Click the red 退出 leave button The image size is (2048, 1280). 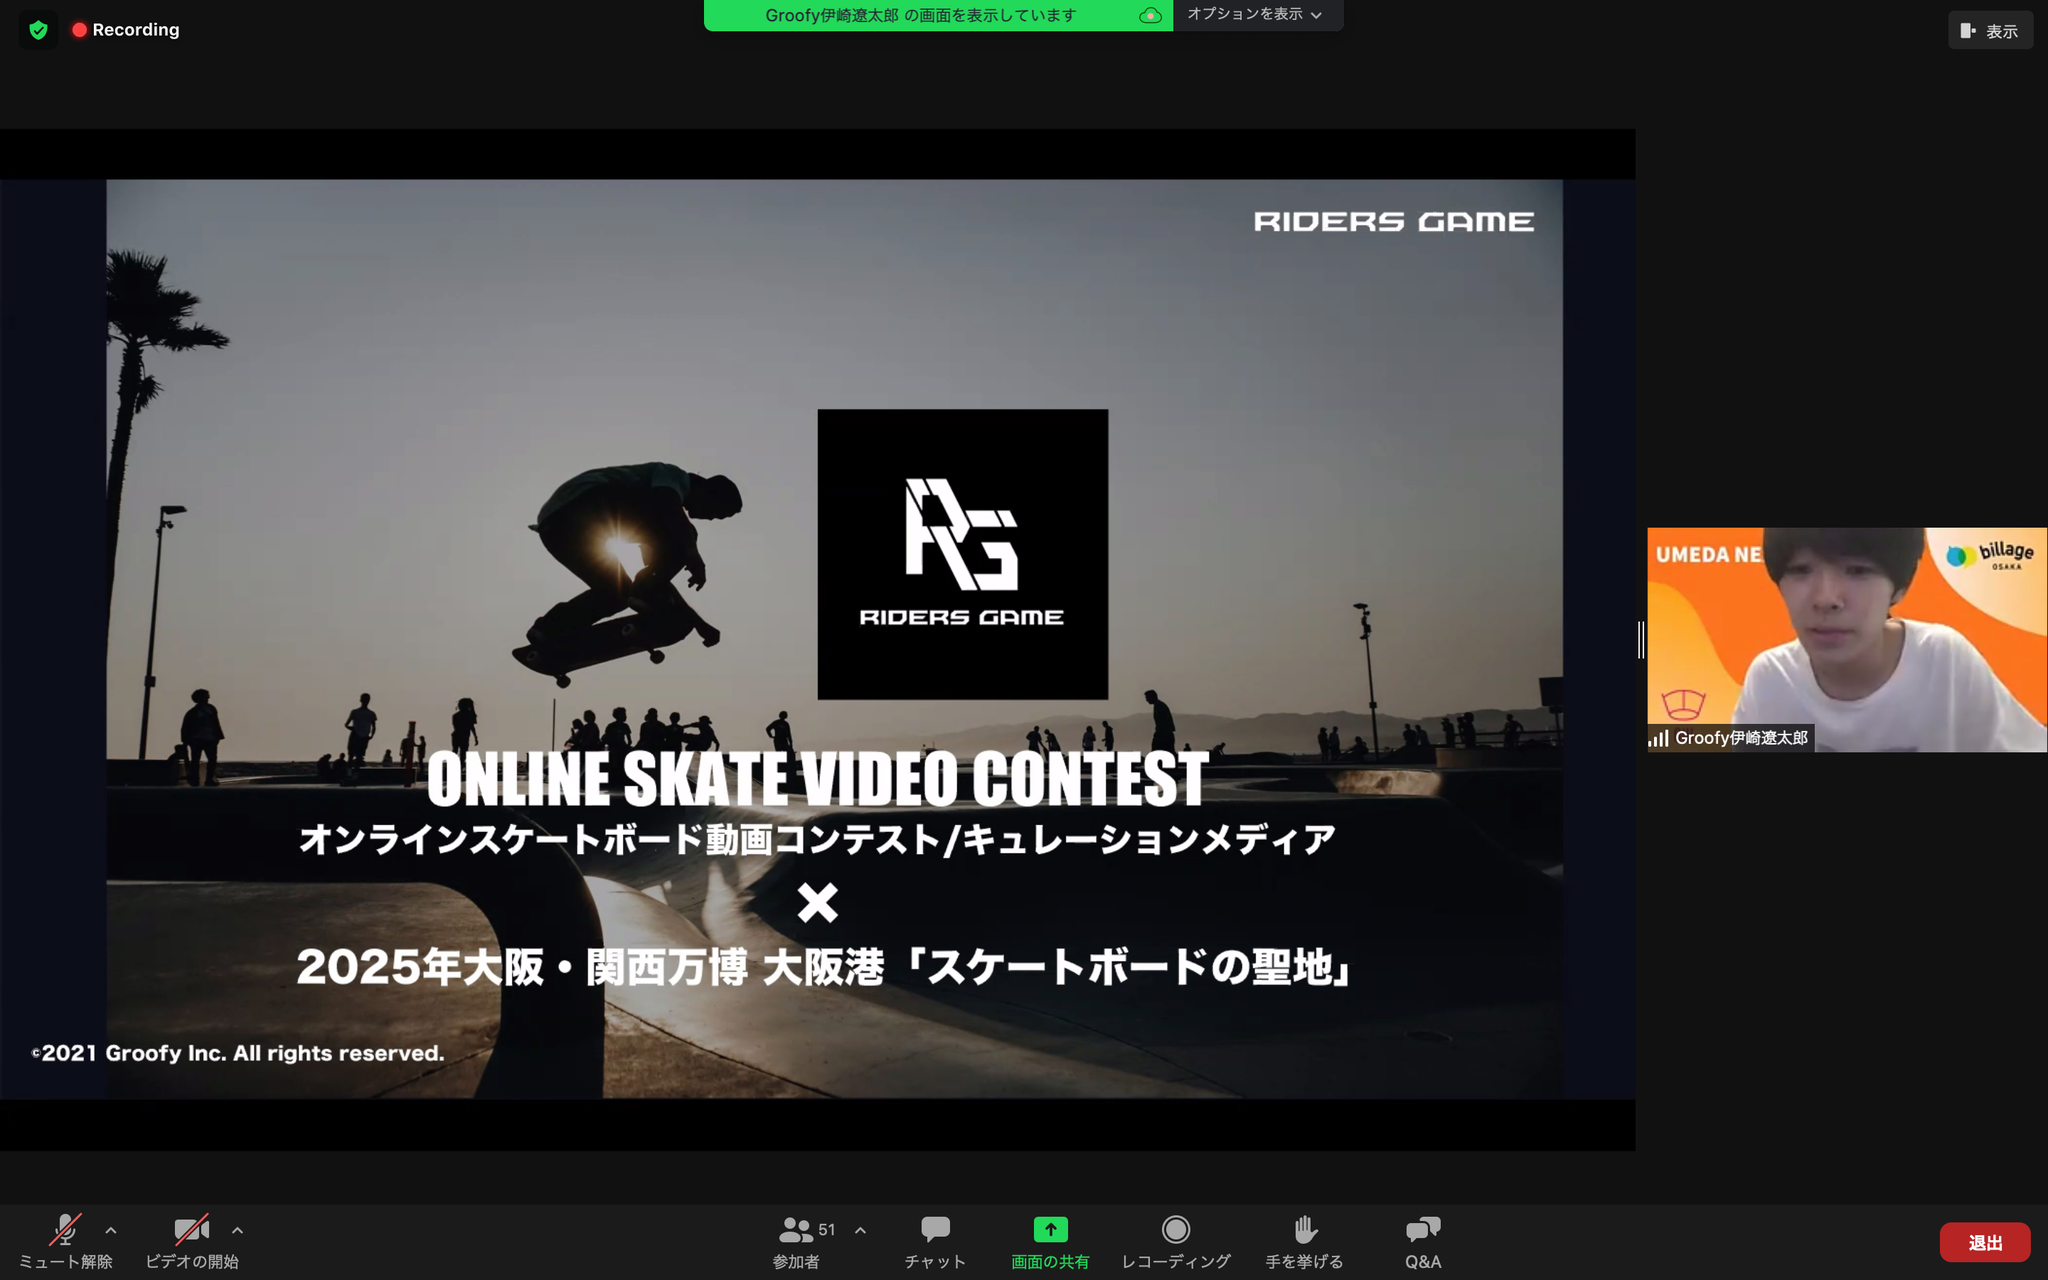[1984, 1242]
